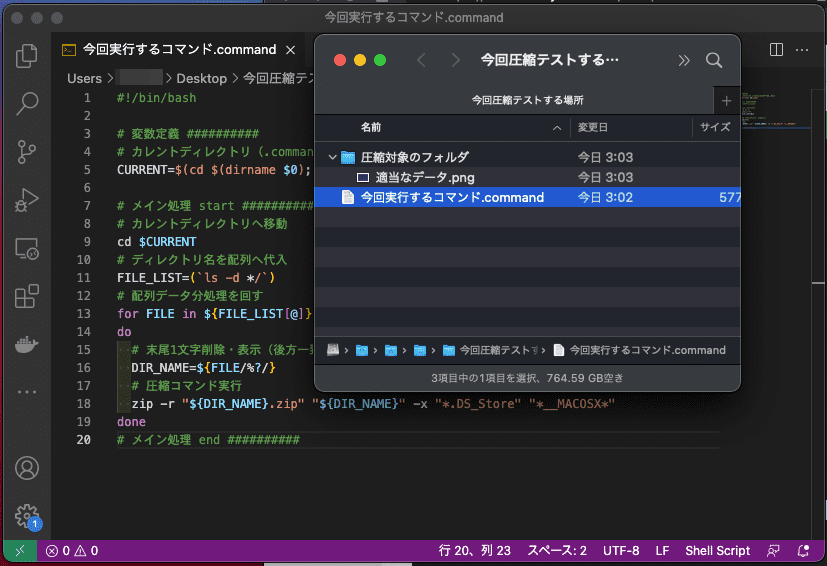
Task: Sort by サイズ column header
Action: point(715,127)
